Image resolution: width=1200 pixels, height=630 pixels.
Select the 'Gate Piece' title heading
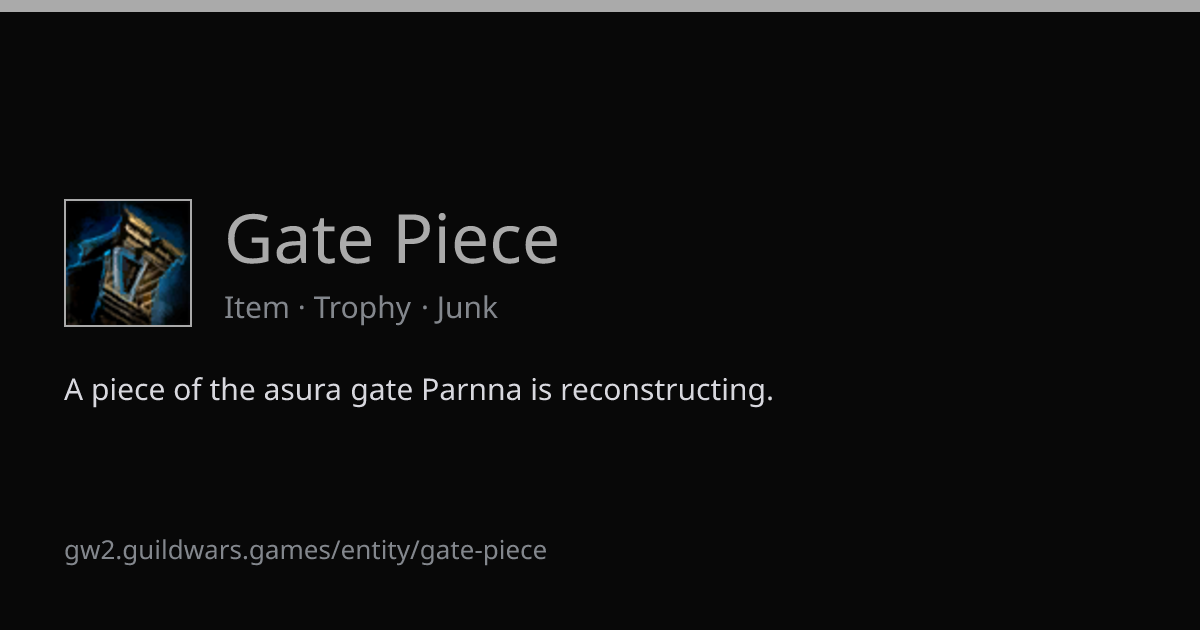(x=392, y=239)
